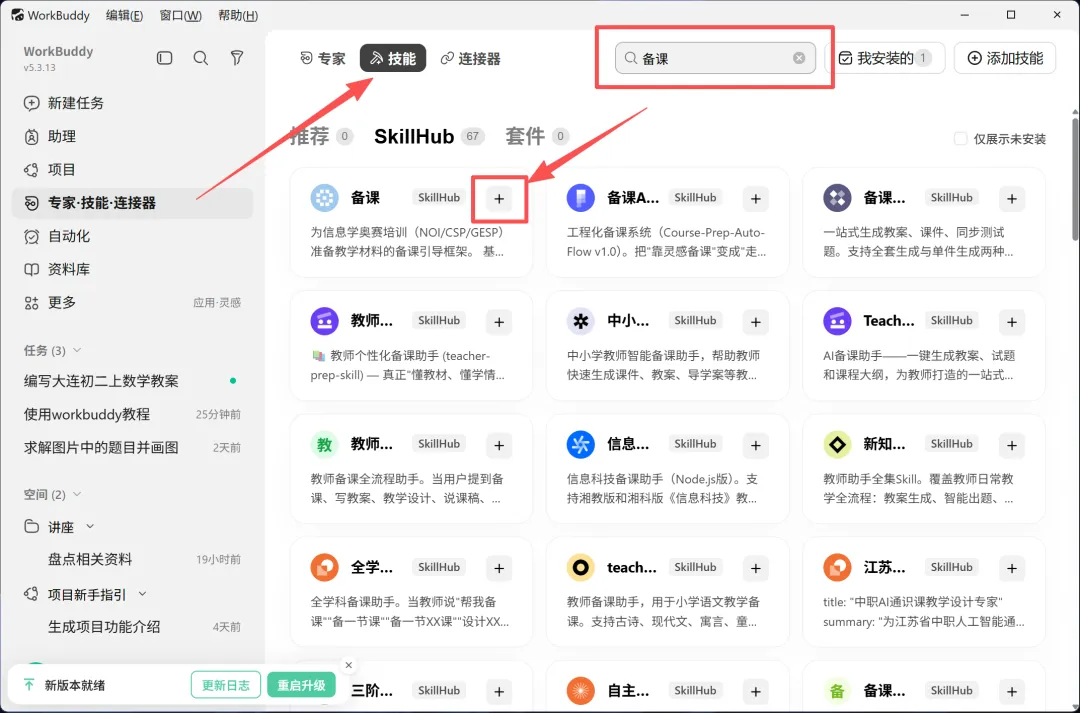
Task: Click the Teach... purple face logo
Action: [837, 321]
